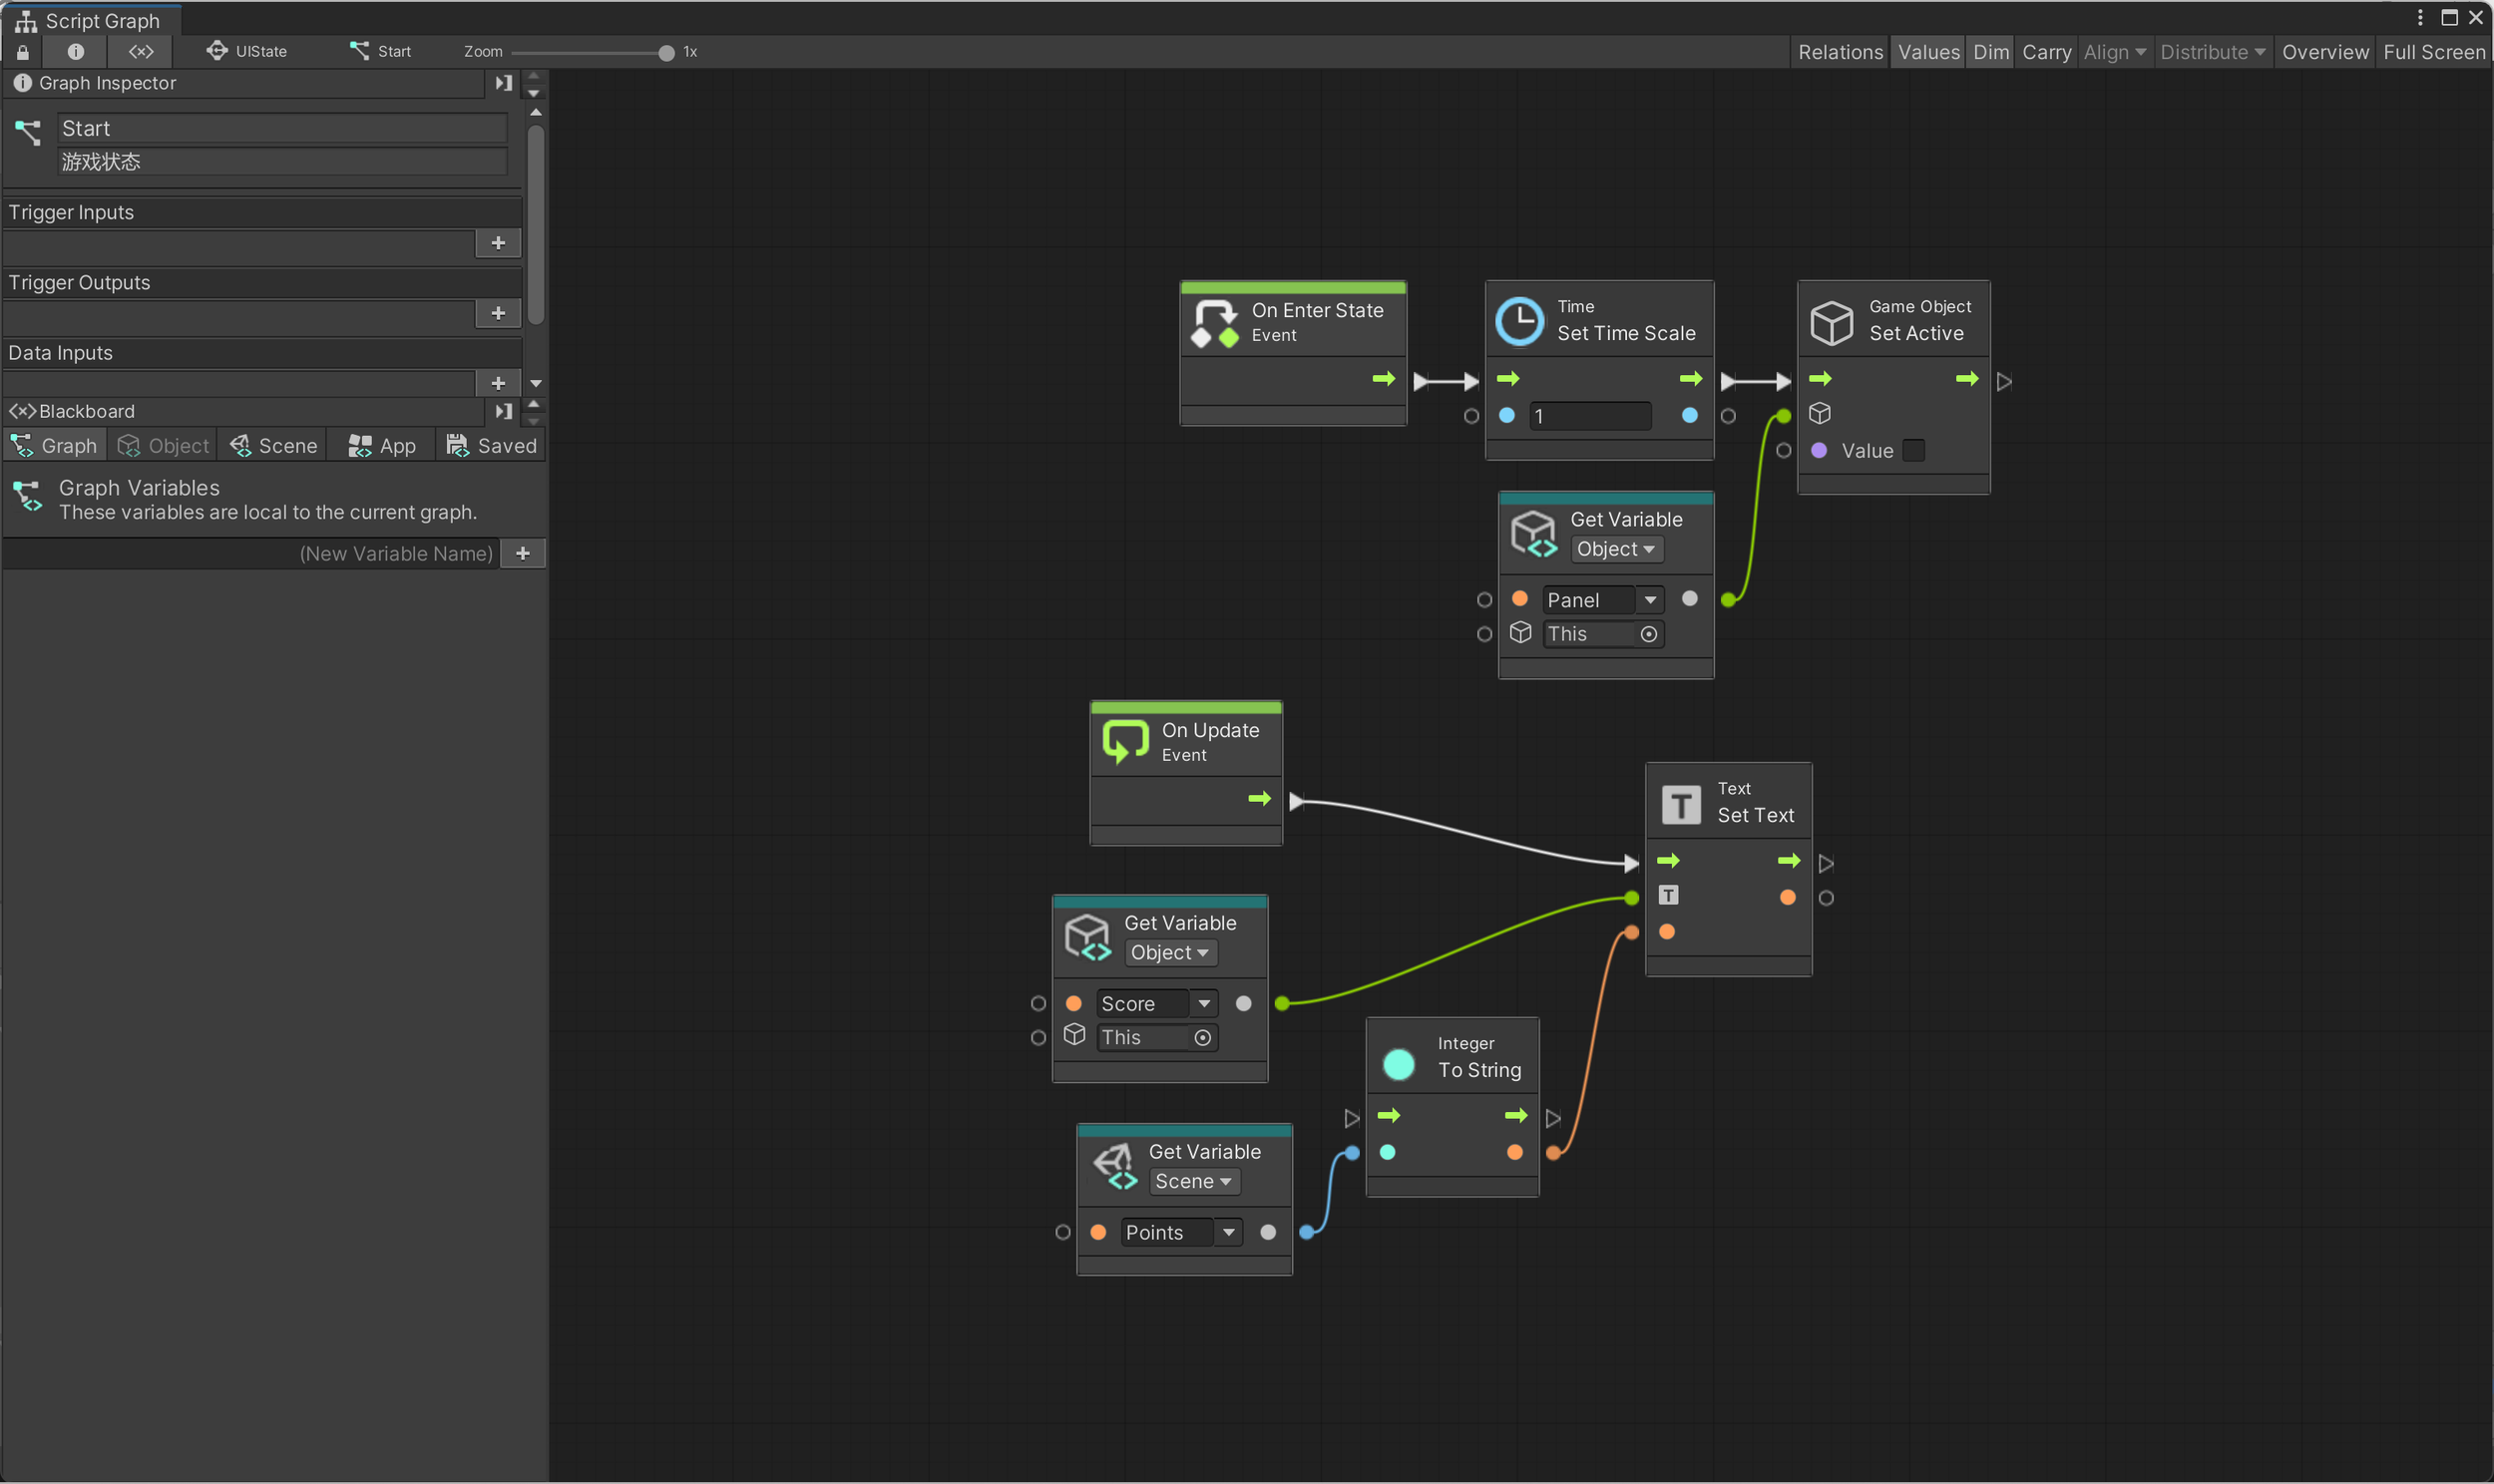Click the Zoom slider handle
This screenshot has height=1484, width=2494.
pyautogui.click(x=666, y=52)
